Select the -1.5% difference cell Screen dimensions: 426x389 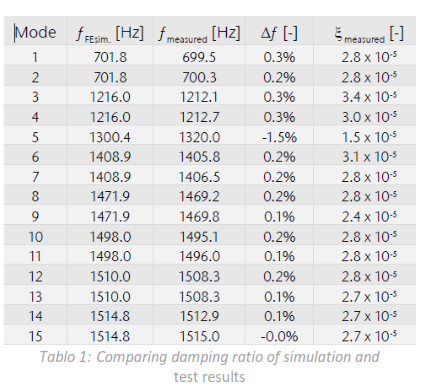279,137
